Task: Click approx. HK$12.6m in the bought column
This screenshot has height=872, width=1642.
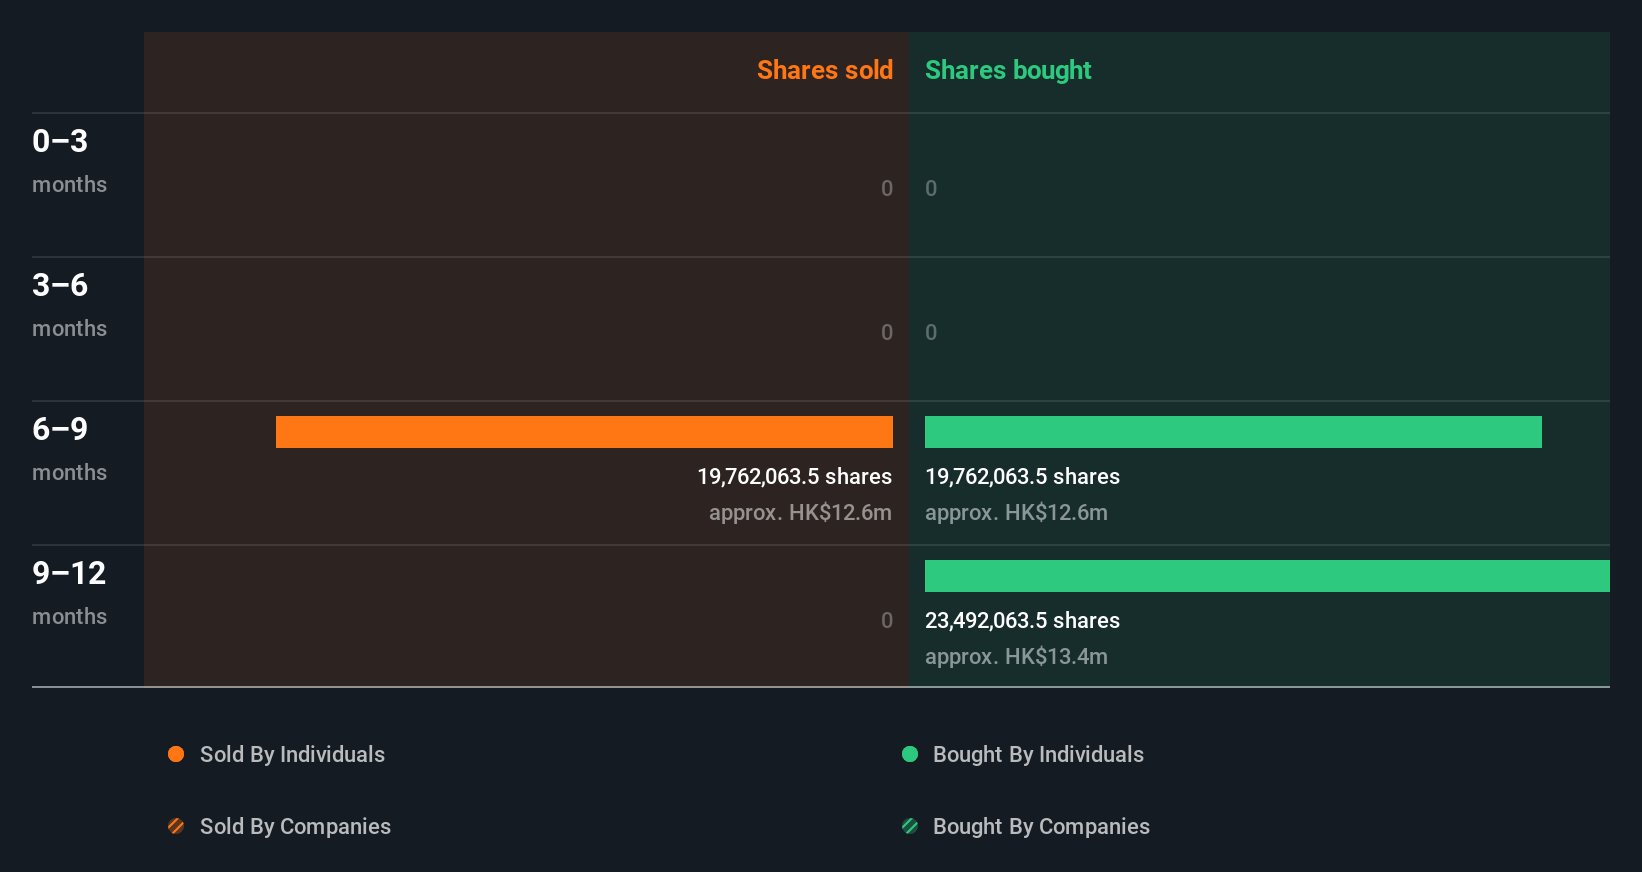Action: point(1016,512)
